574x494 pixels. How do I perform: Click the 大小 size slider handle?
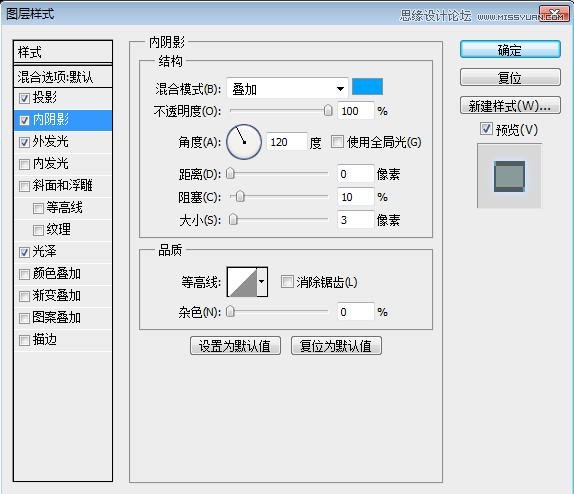[233, 219]
